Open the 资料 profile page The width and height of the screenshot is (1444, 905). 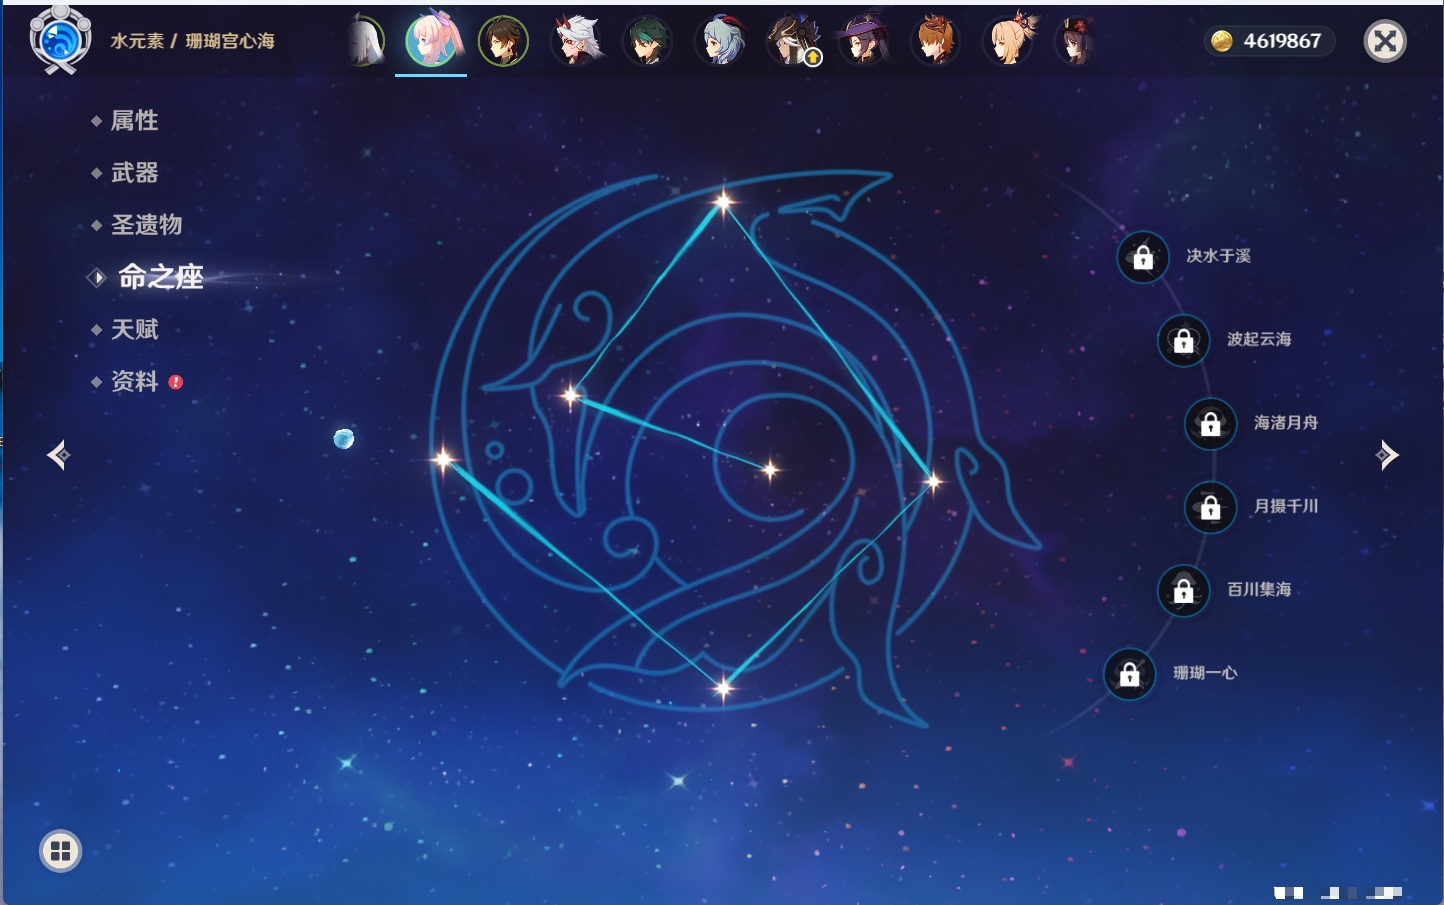(134, 381)
